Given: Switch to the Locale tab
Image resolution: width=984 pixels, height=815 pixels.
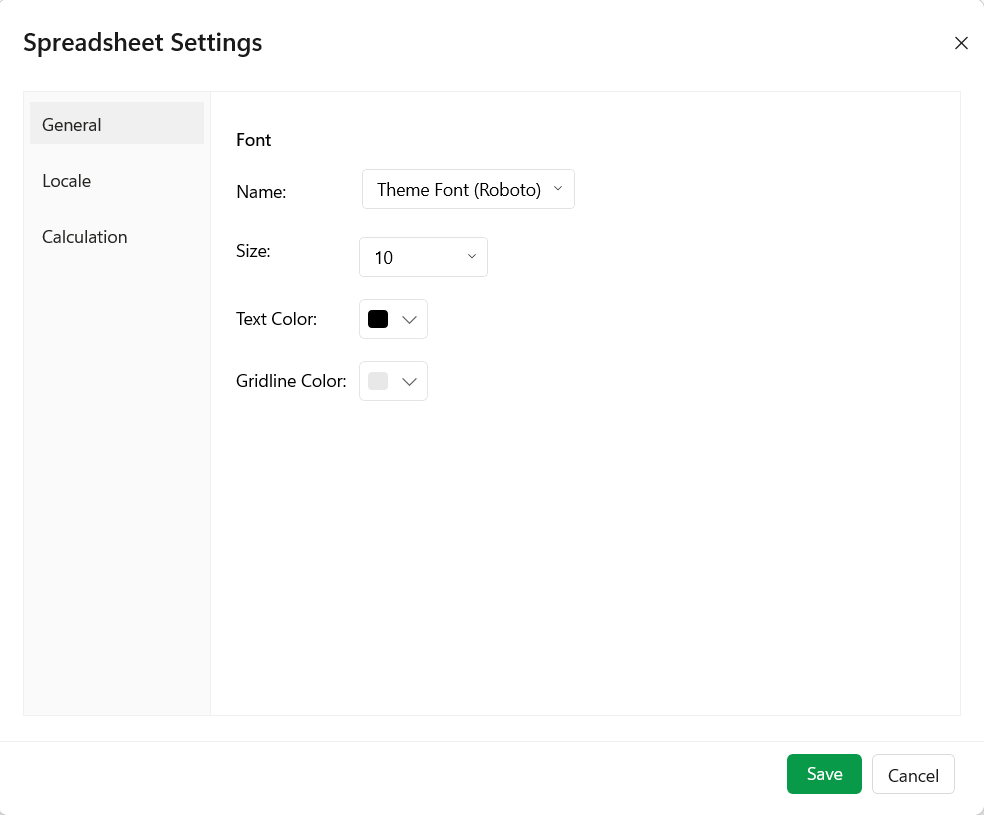Looking at the screenshot, I should tap(67, 181).
